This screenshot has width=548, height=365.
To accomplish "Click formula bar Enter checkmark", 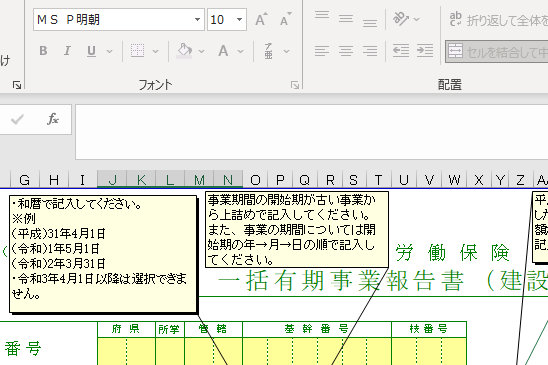I will tap(17, 120).
